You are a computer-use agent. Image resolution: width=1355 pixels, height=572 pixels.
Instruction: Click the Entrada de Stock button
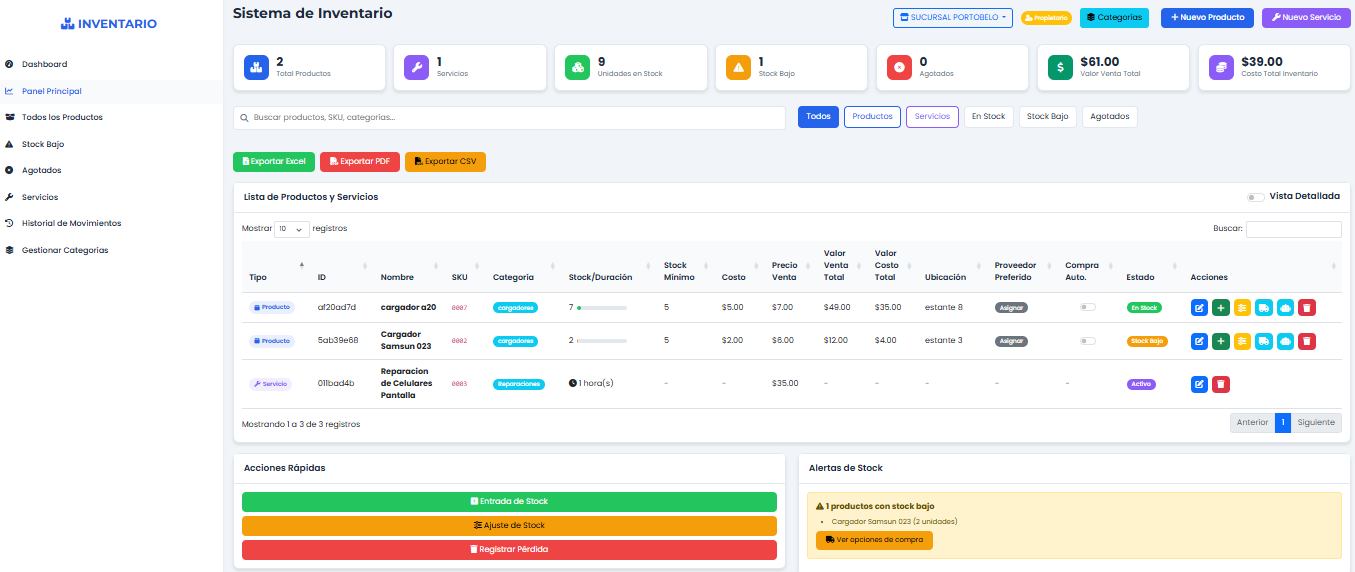[x=509, y=502]
